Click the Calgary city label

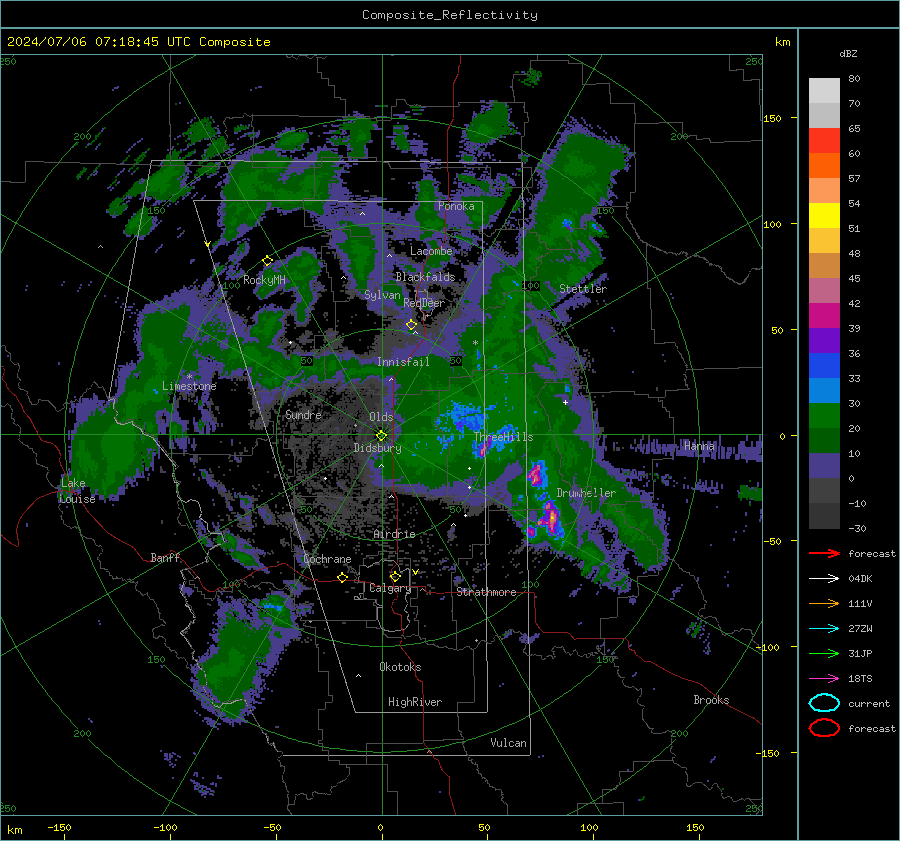[390, 588]
